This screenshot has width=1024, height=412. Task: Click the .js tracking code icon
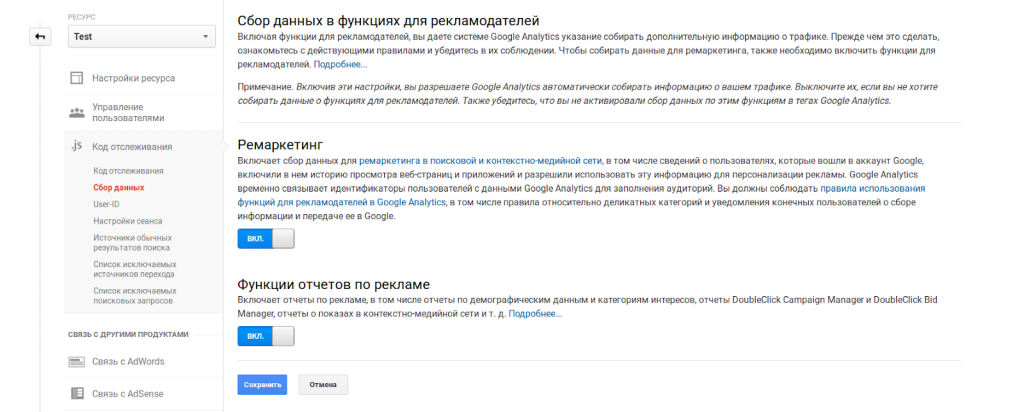(76, 146)
